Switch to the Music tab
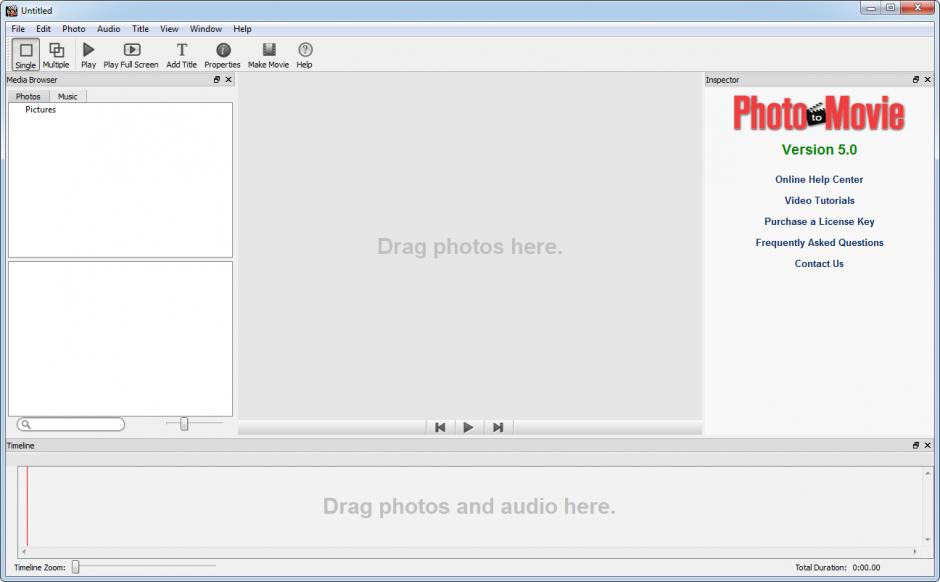940x582 pixels. point(68,96)
